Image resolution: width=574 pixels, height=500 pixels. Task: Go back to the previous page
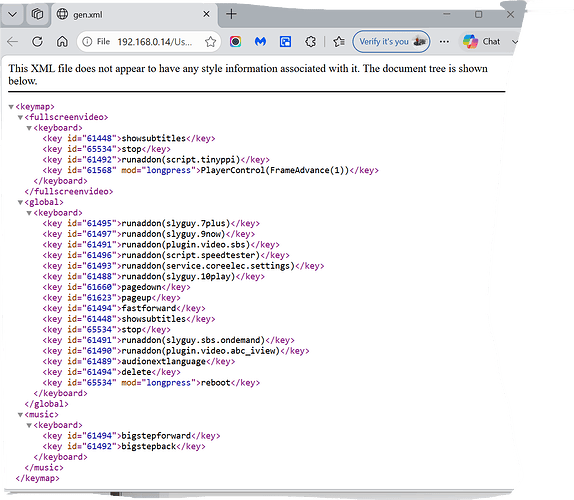tap(12, 42)
